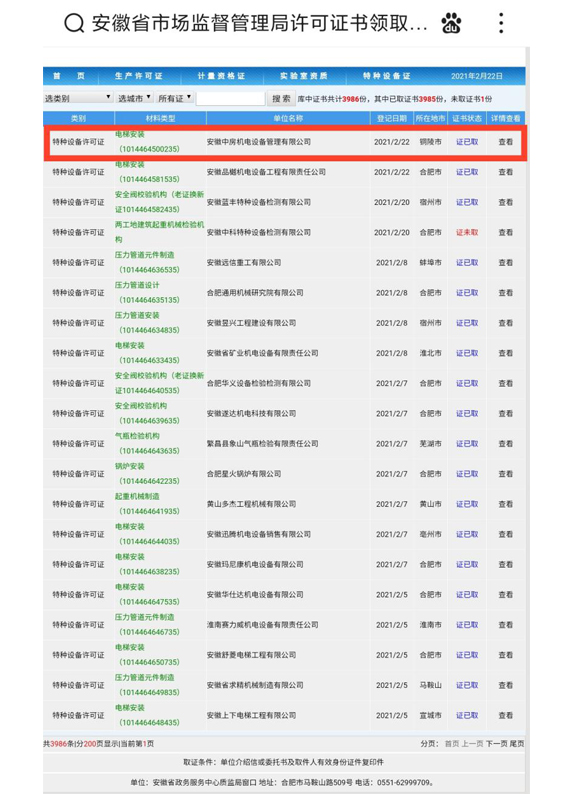Select the 特种设备证 tab
The image size is (572, 794).
click(x=387, y=76)
